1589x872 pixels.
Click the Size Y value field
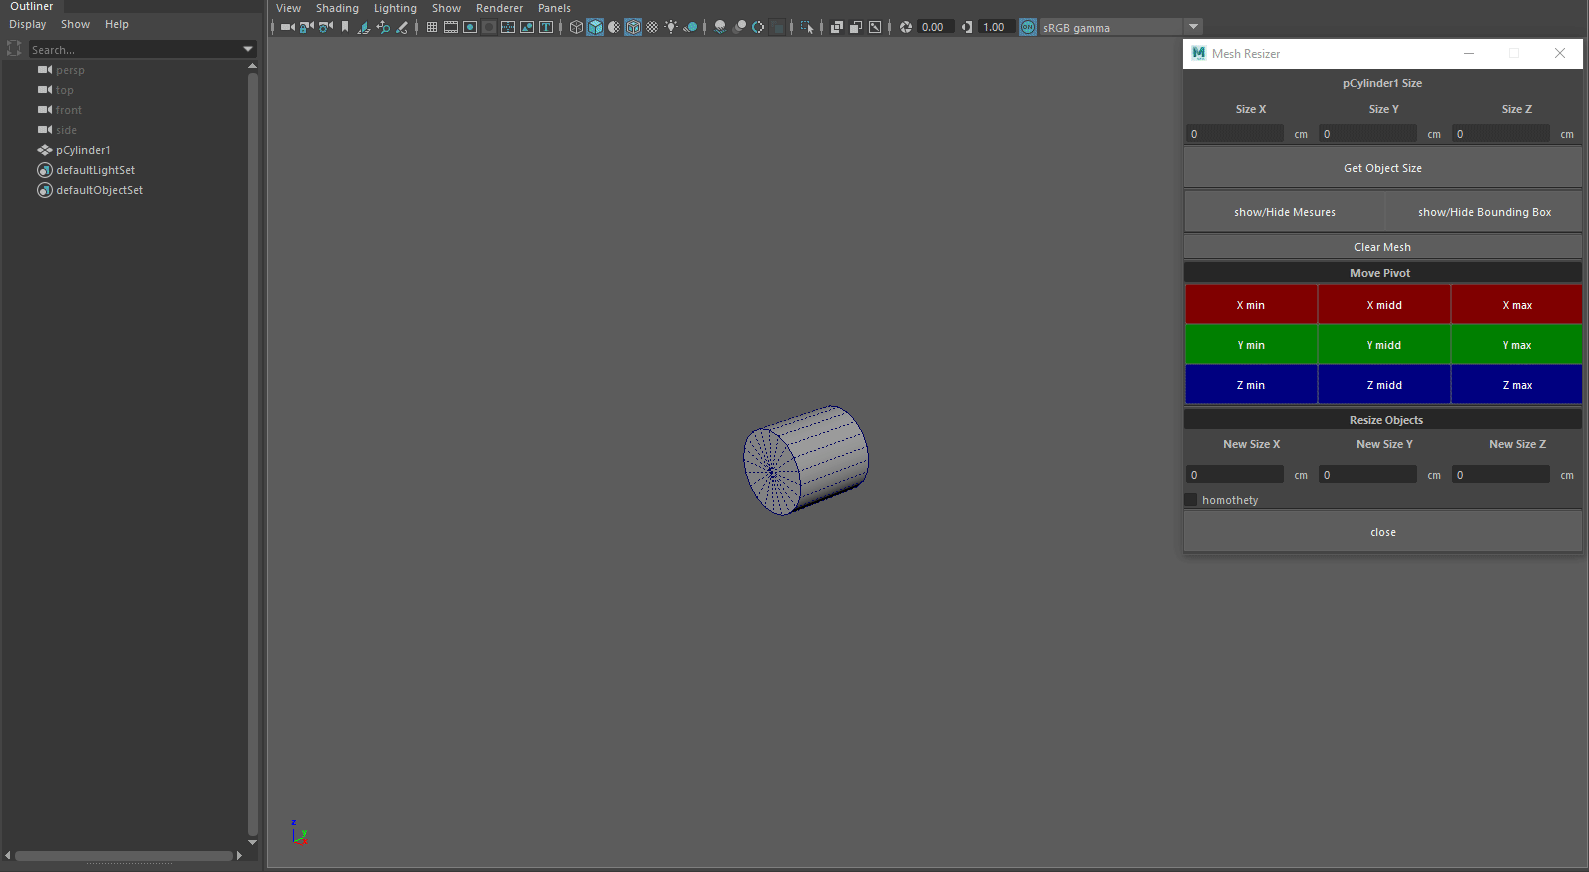click(1368, 134)
